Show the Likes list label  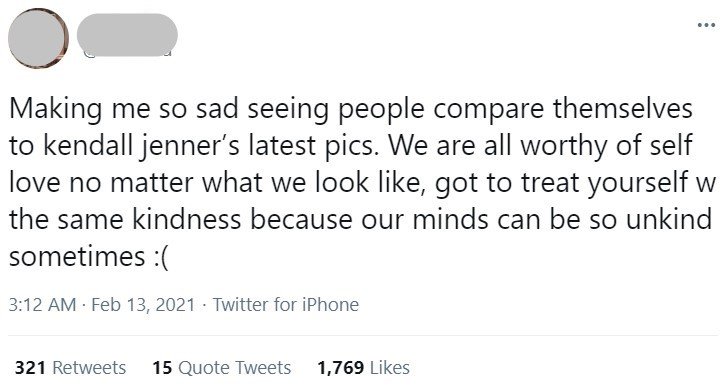click(390, 368)
